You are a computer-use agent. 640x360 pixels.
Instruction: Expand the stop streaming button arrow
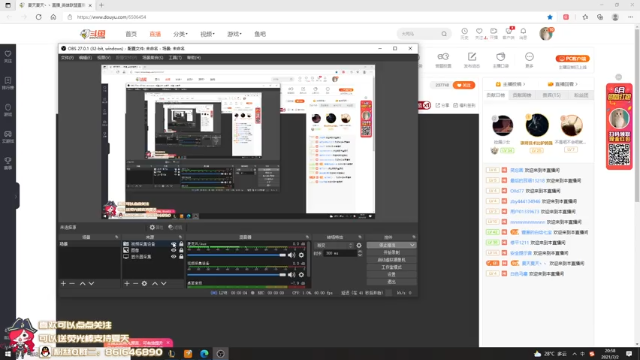click(x=412, y=245)
